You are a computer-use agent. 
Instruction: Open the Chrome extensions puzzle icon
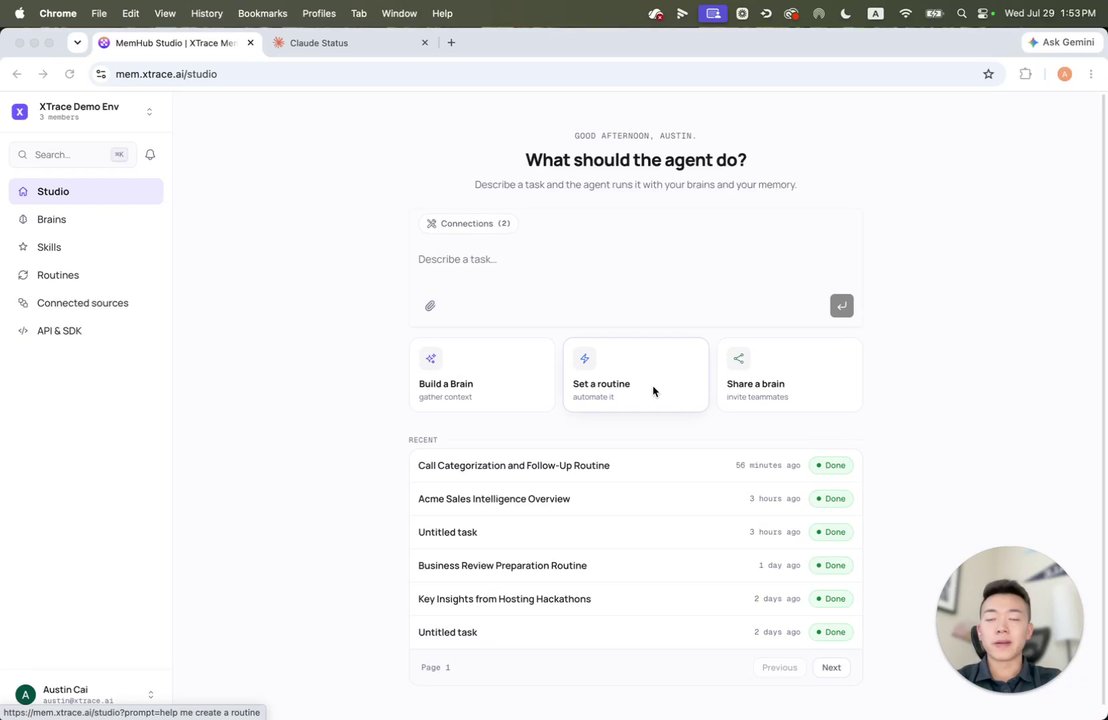pyautogui.click(x=1025, y=74)
